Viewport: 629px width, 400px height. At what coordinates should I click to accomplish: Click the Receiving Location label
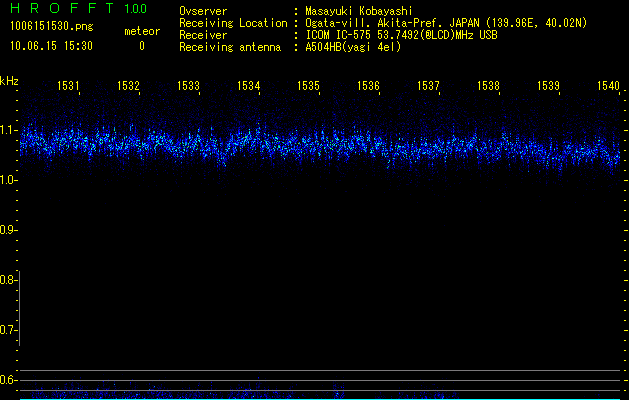click(233, 23)
